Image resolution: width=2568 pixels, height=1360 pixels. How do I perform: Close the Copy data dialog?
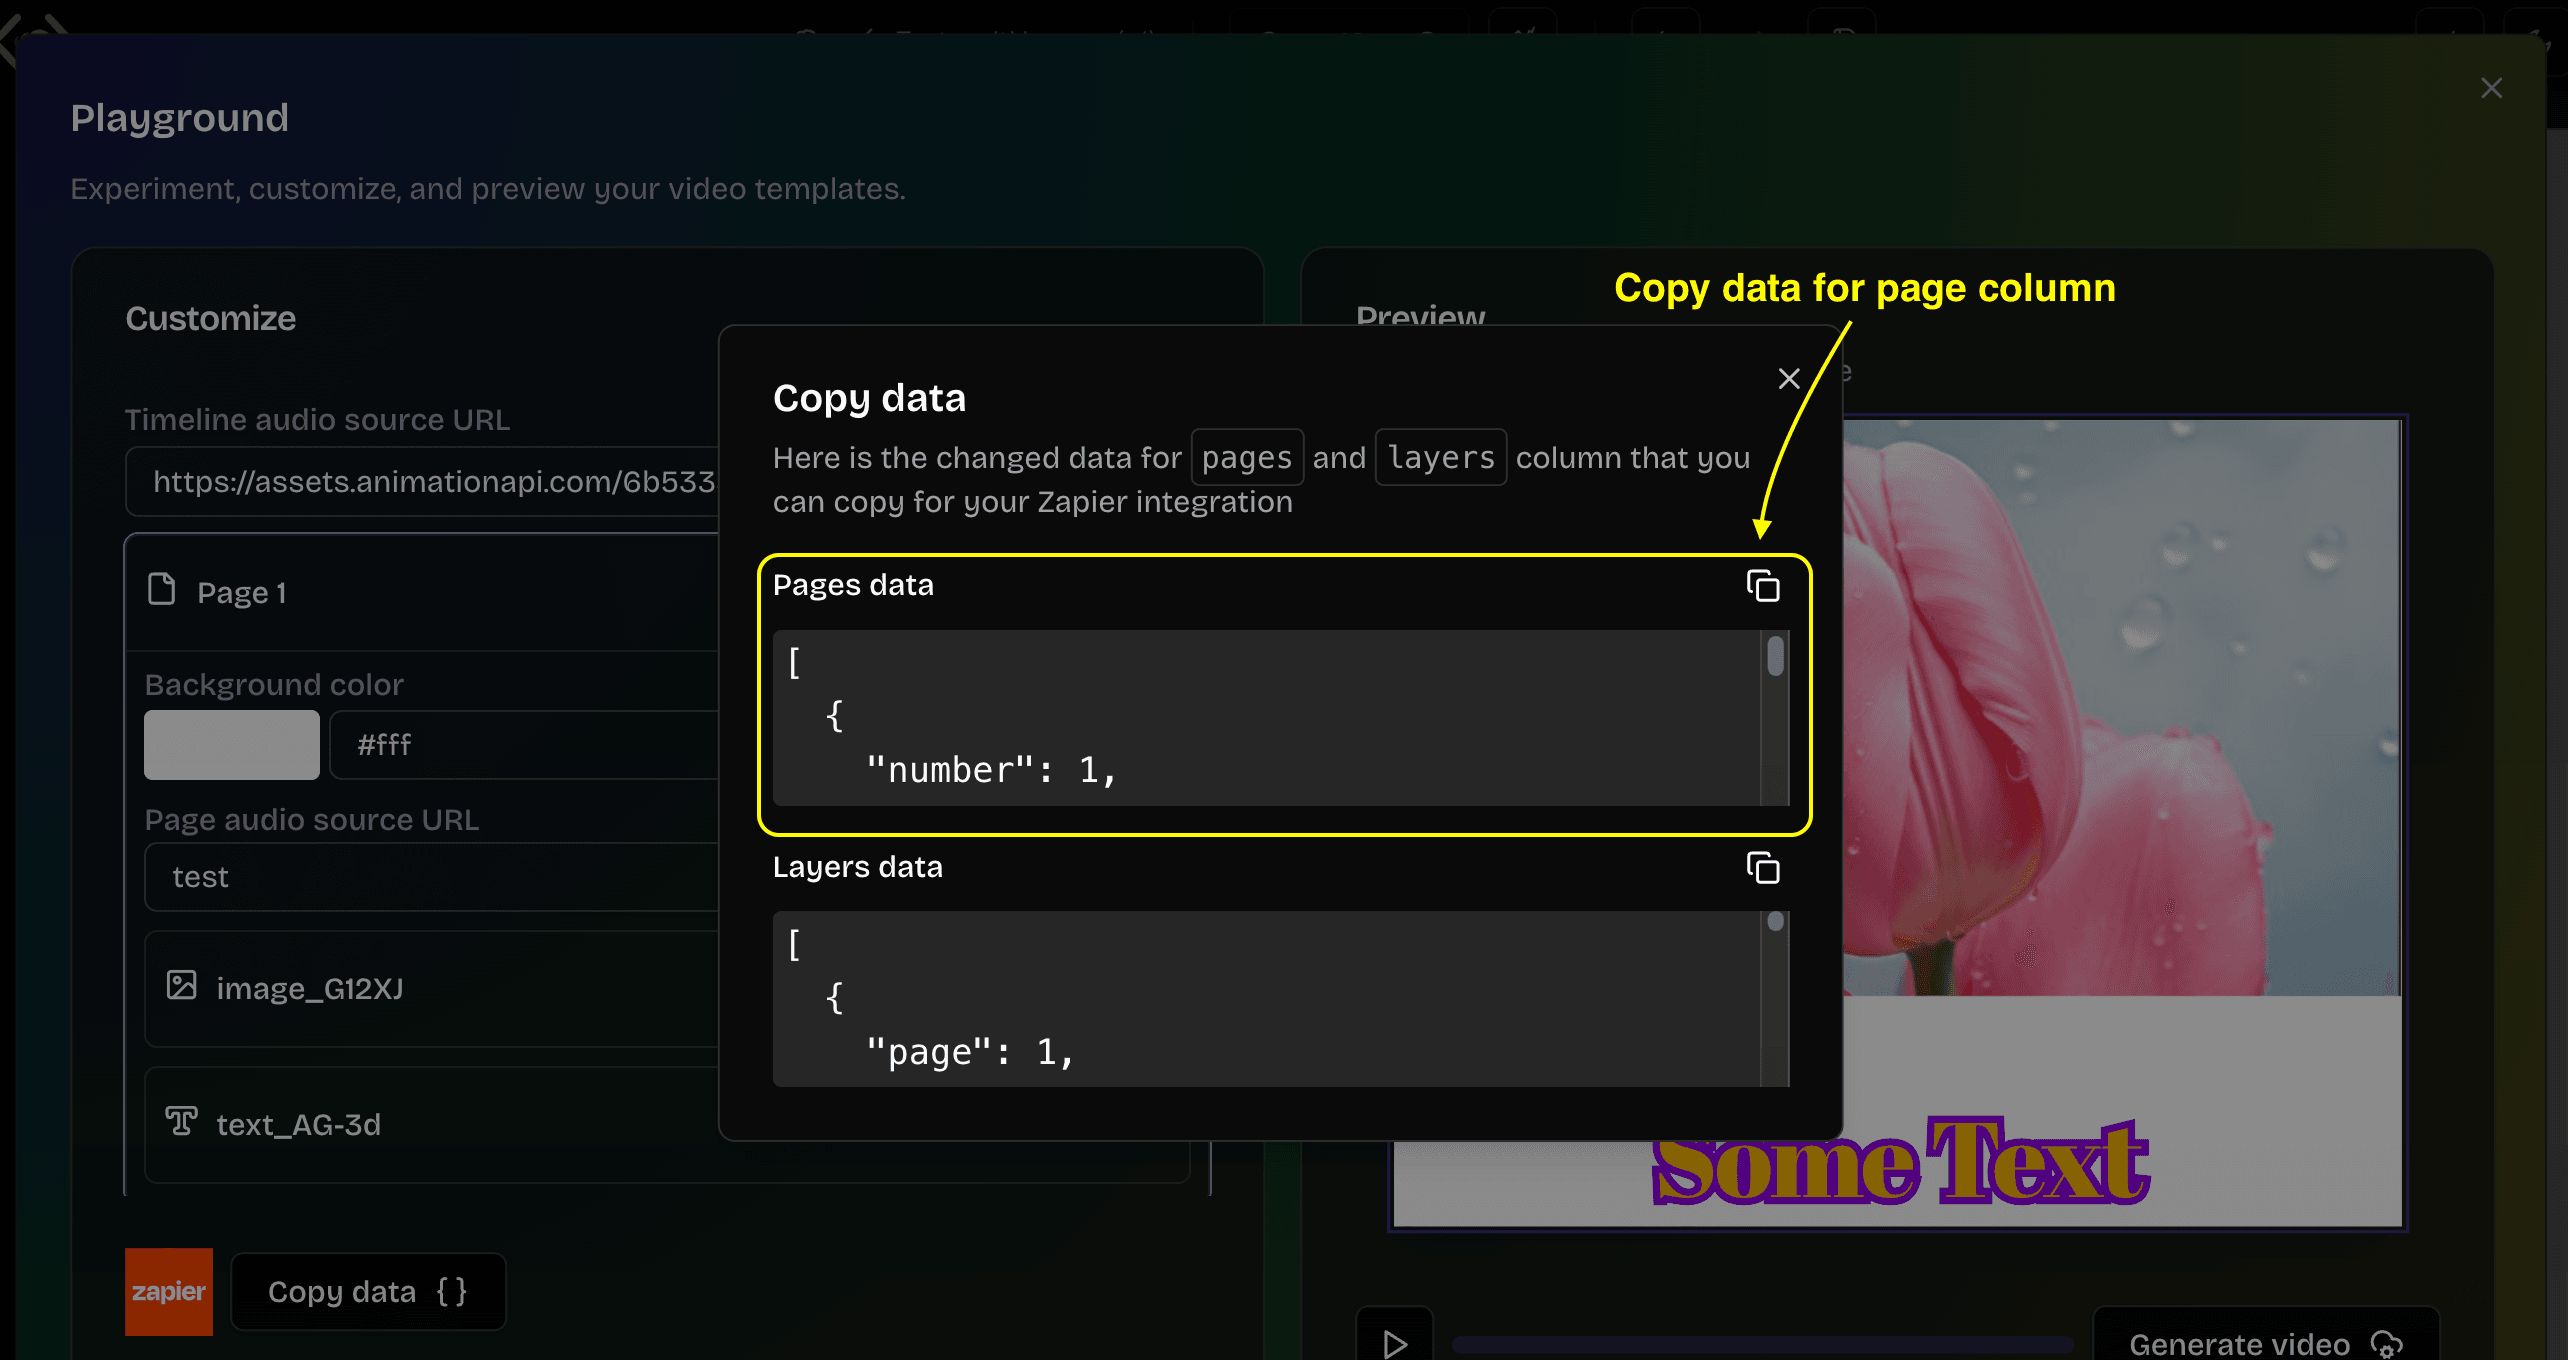tap(1789, 379)
